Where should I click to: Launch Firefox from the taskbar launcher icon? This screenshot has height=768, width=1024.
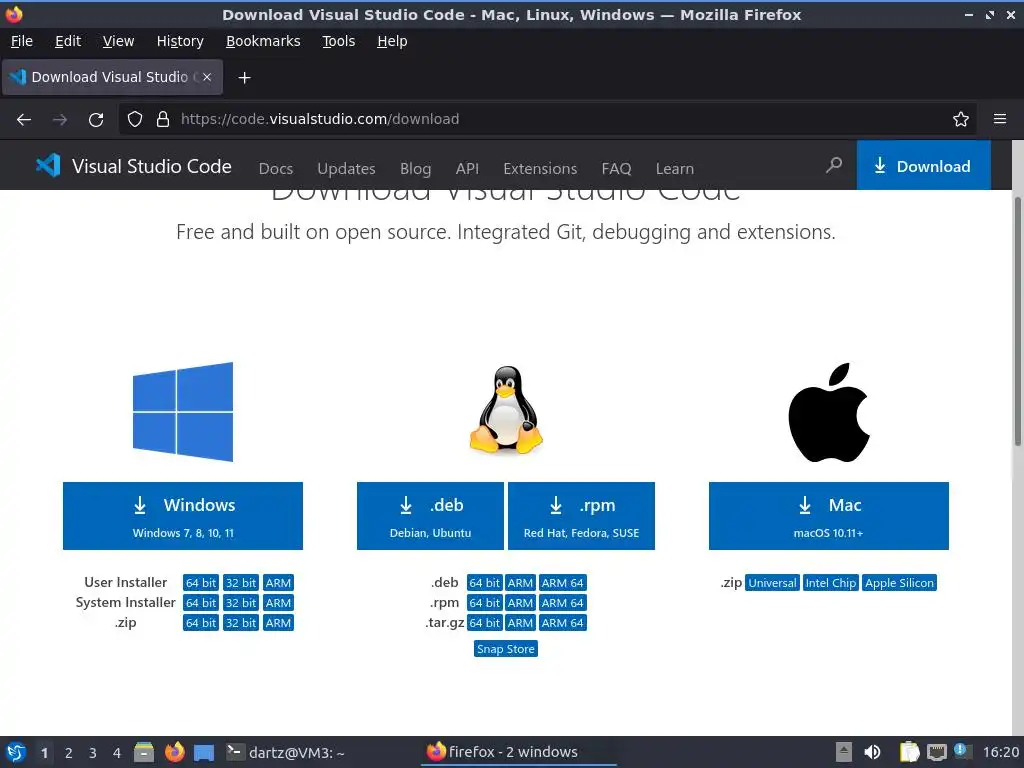point(174,752)
